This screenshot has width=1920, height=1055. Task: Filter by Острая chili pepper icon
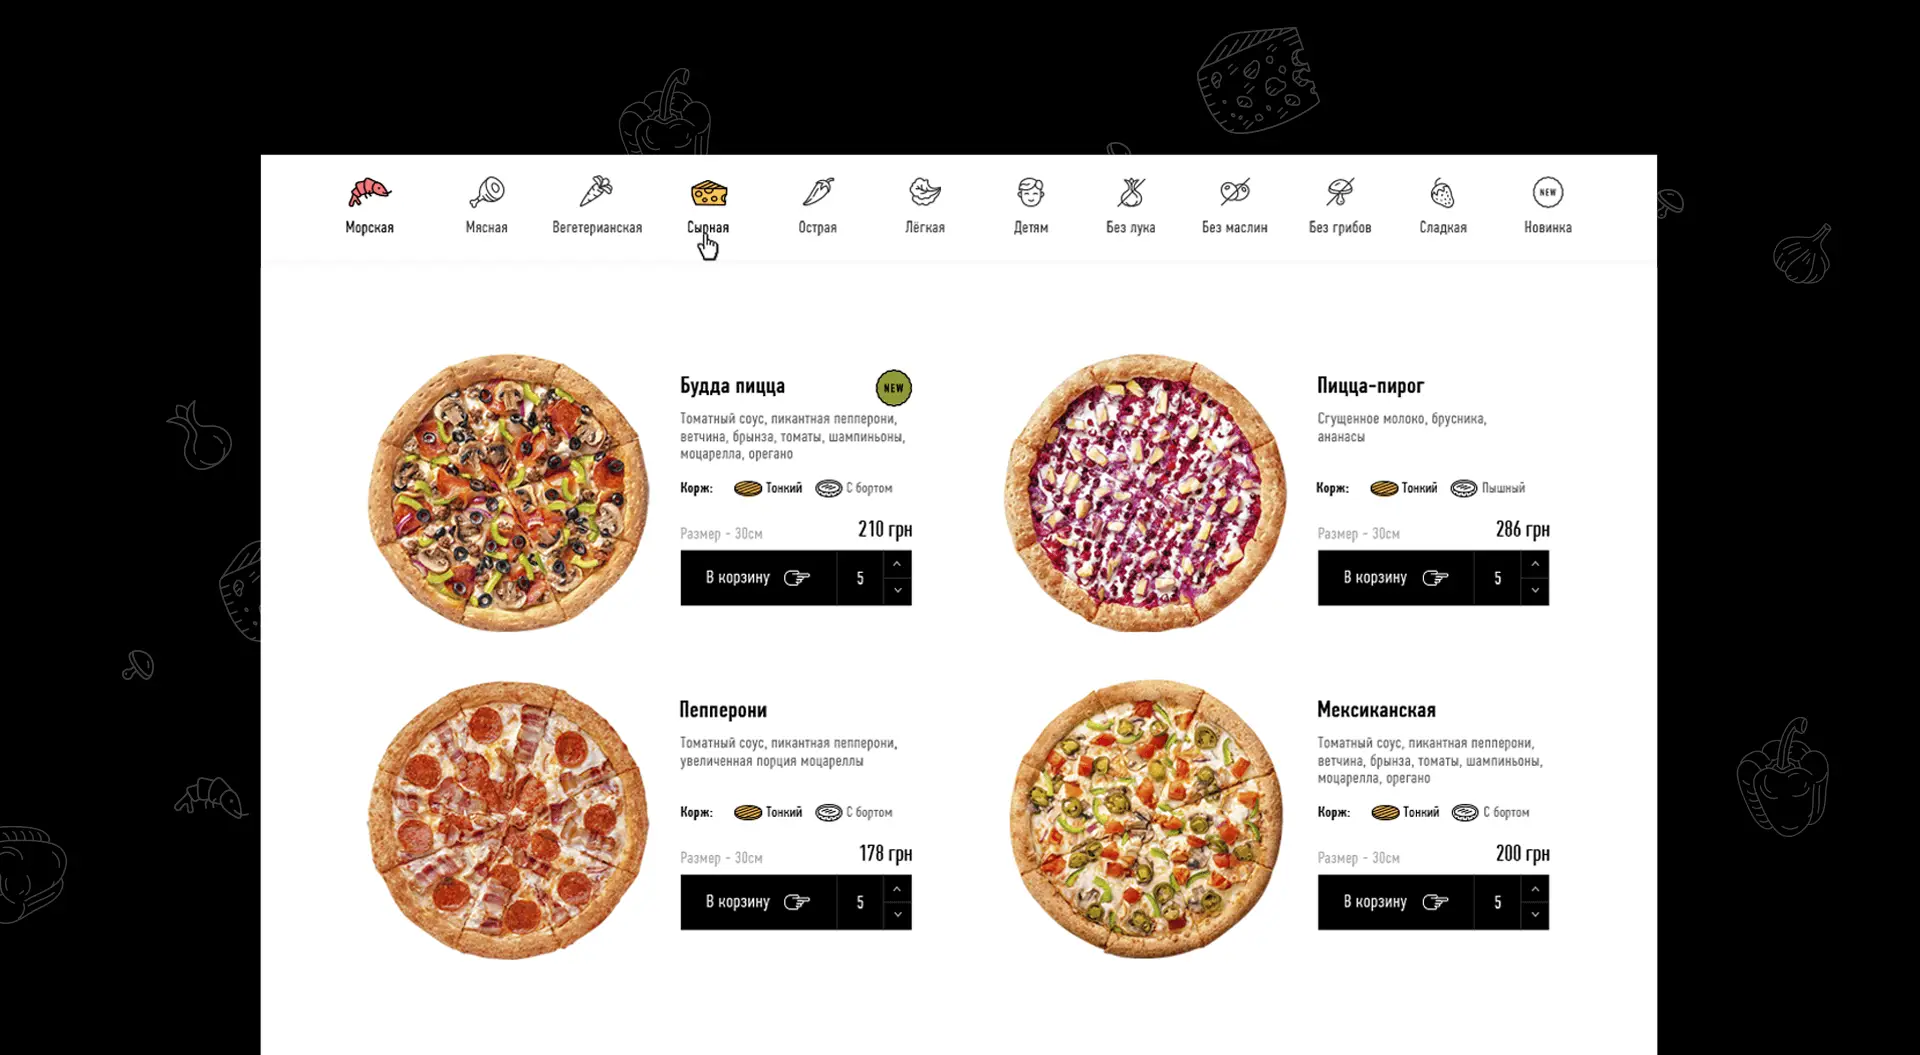coord(818,191)
